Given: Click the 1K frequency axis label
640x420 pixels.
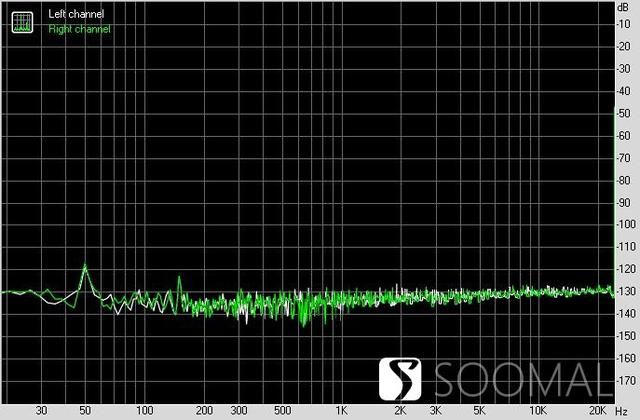Looking at the screenshot, I should coord(342,411).
